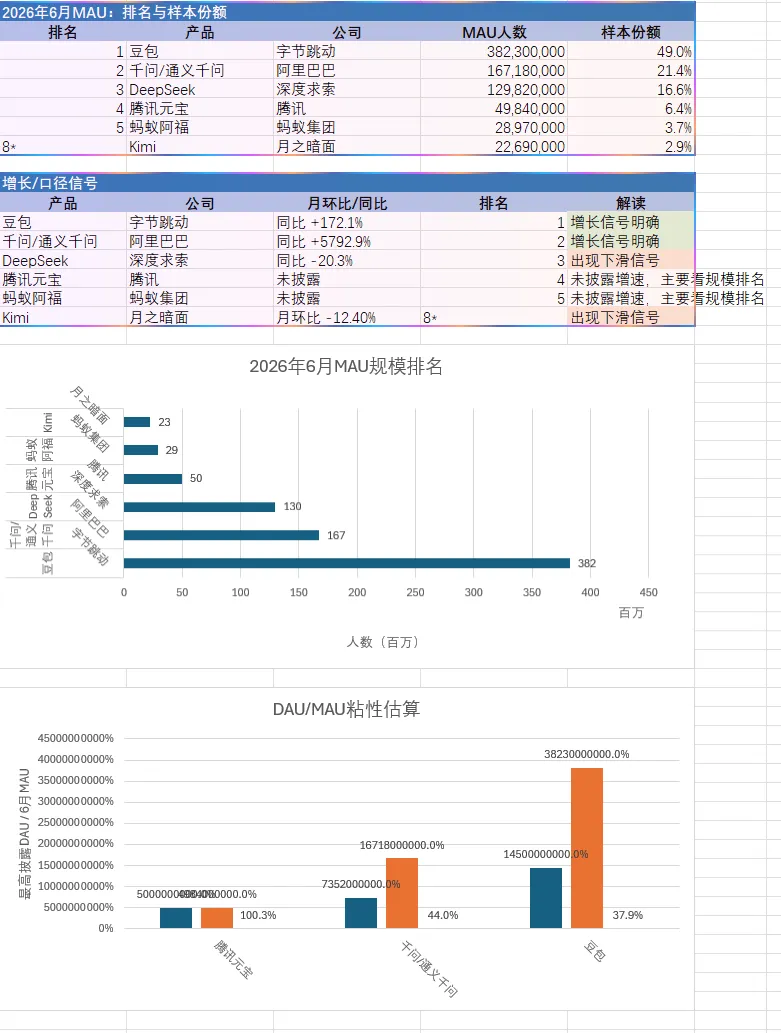The width and height of the screenshot is (781, 1033).
Task: Select the '8*' rank cell in the growth table
Action: point(494,318)
